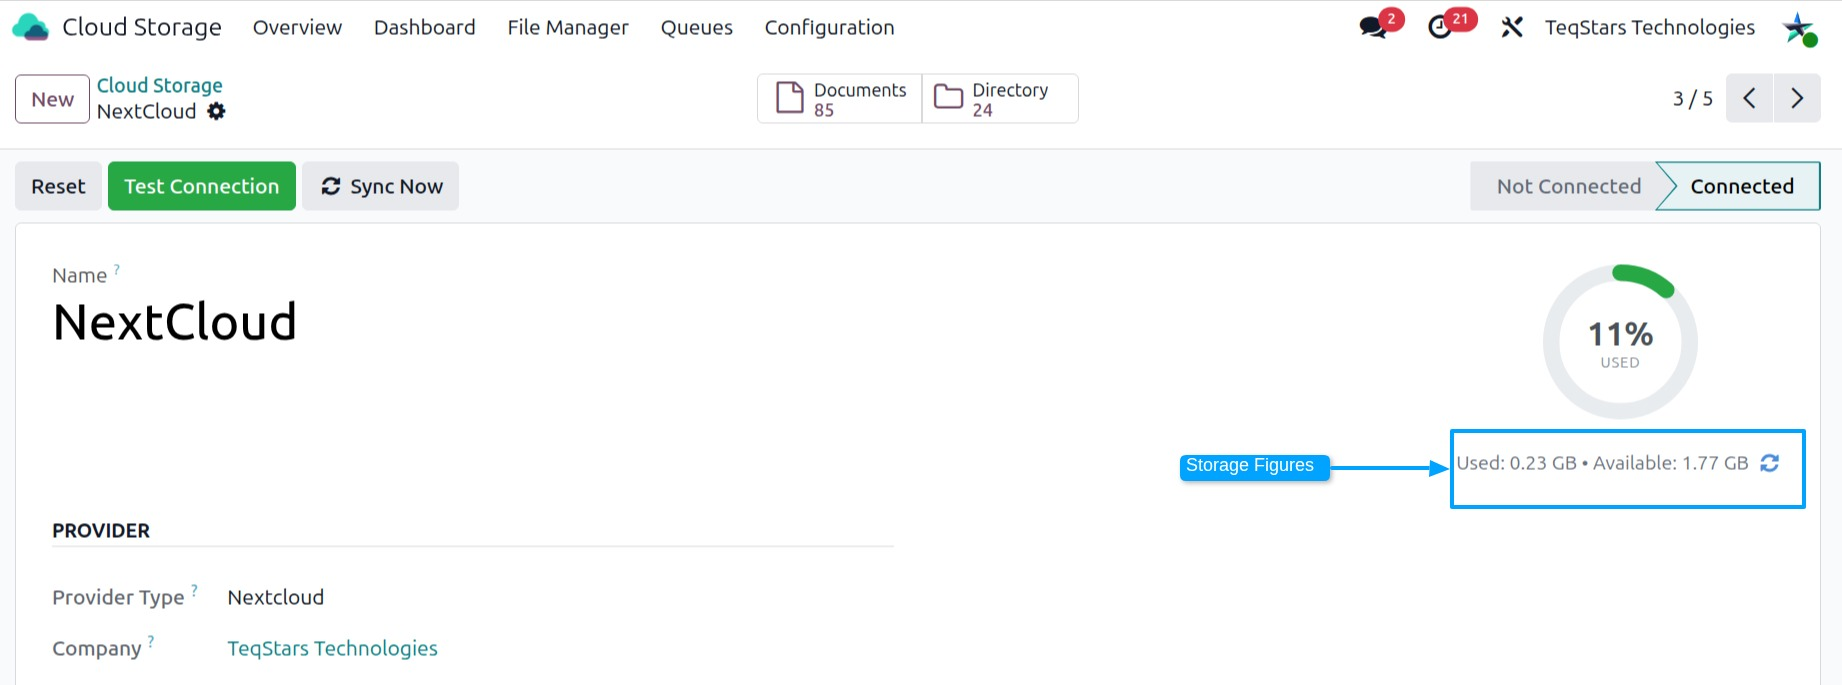Refresh storage figures with the blue refresh icon
This screenshot has width=1842, height=685.
point(1769,463)
